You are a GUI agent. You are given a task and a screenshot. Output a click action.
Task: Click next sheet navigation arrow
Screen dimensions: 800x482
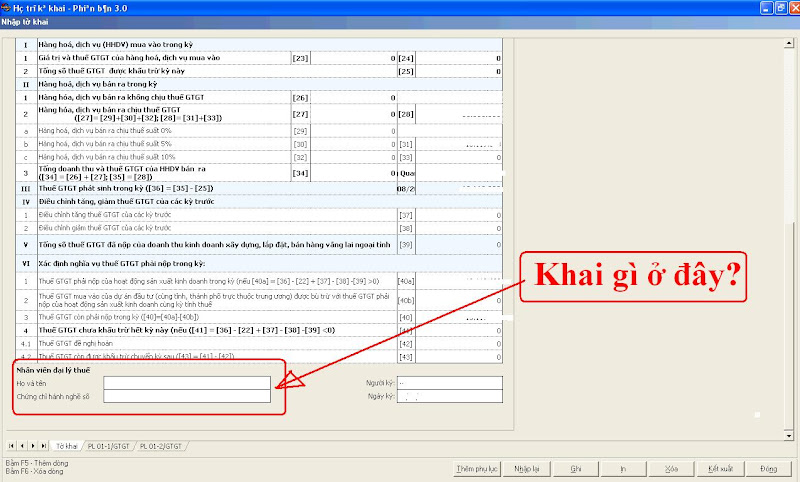click(x=34, y=444)
